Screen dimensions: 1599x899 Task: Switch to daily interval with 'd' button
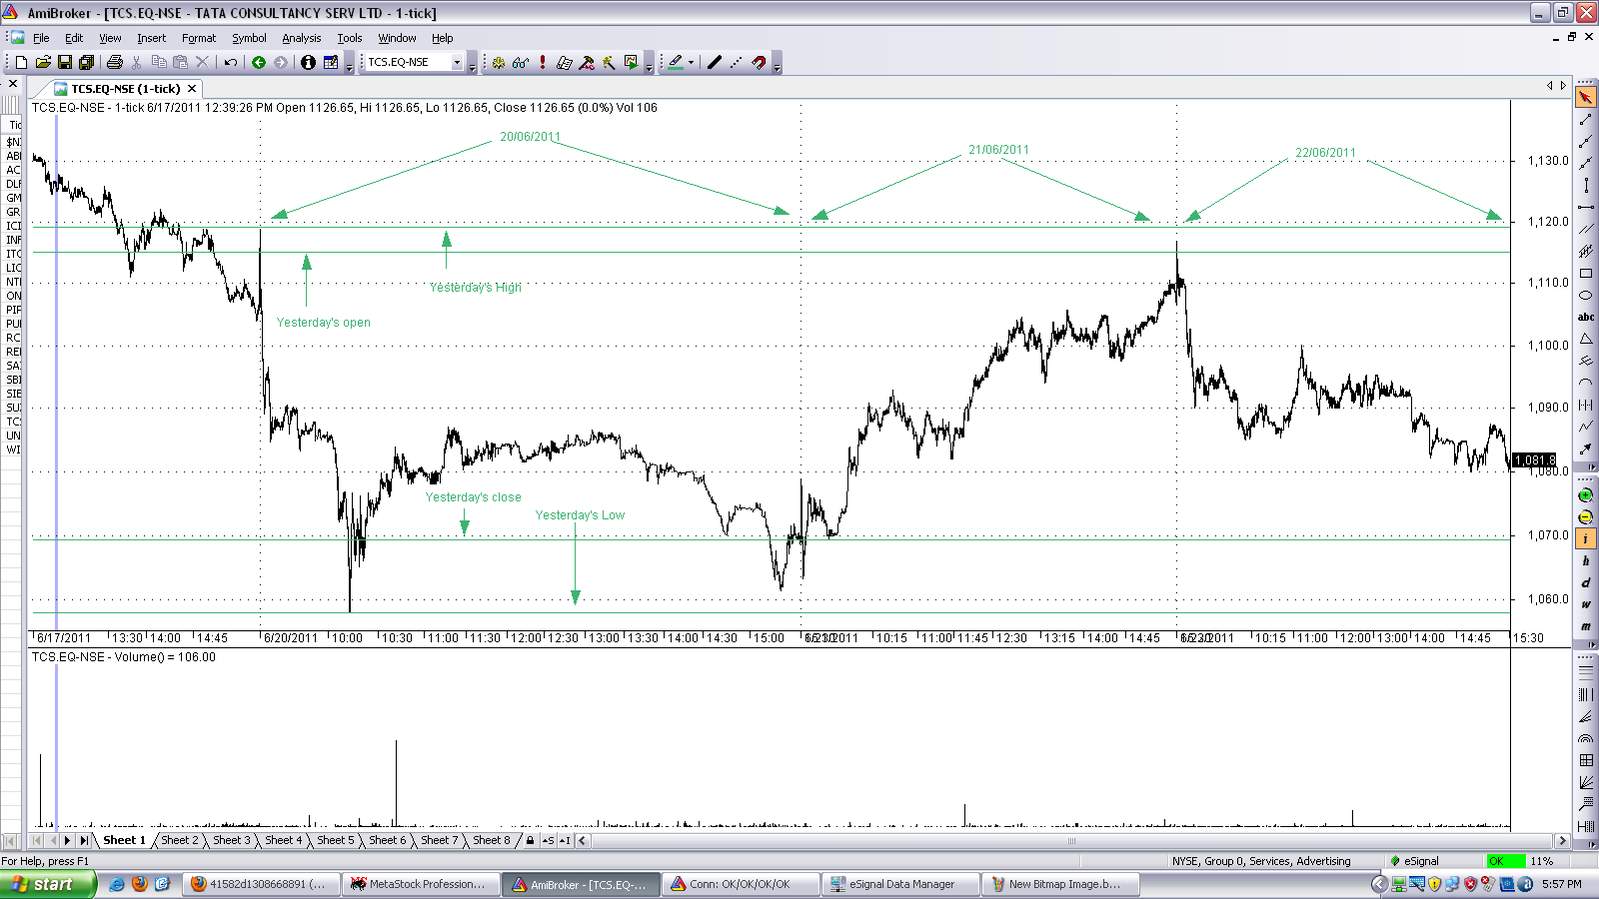coord(1586,583)
